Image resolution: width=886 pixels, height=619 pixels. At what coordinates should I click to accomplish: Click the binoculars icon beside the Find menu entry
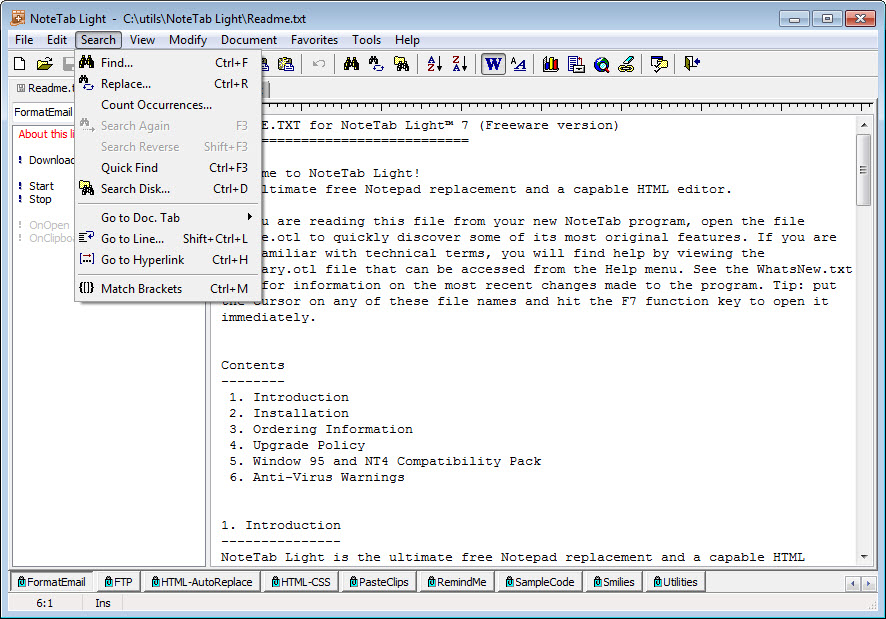point(86,62)
